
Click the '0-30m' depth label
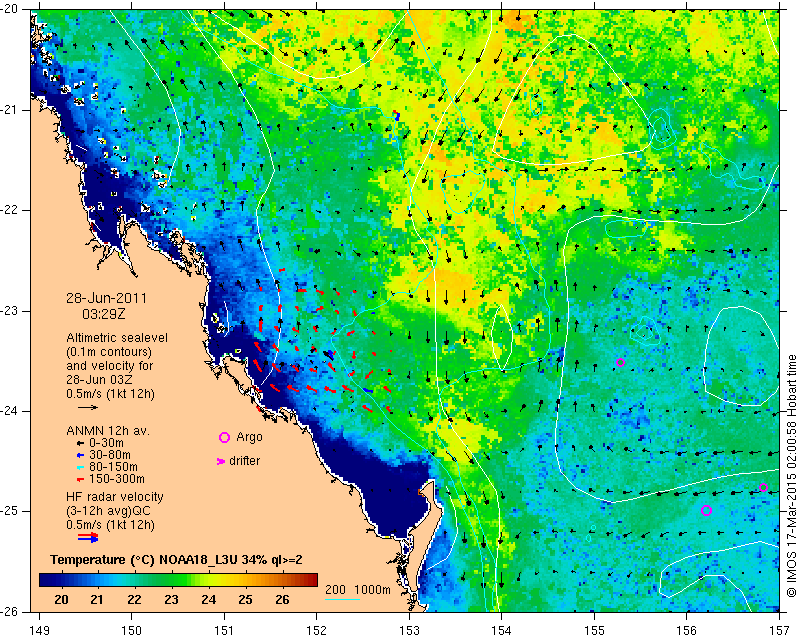(106, 443)
